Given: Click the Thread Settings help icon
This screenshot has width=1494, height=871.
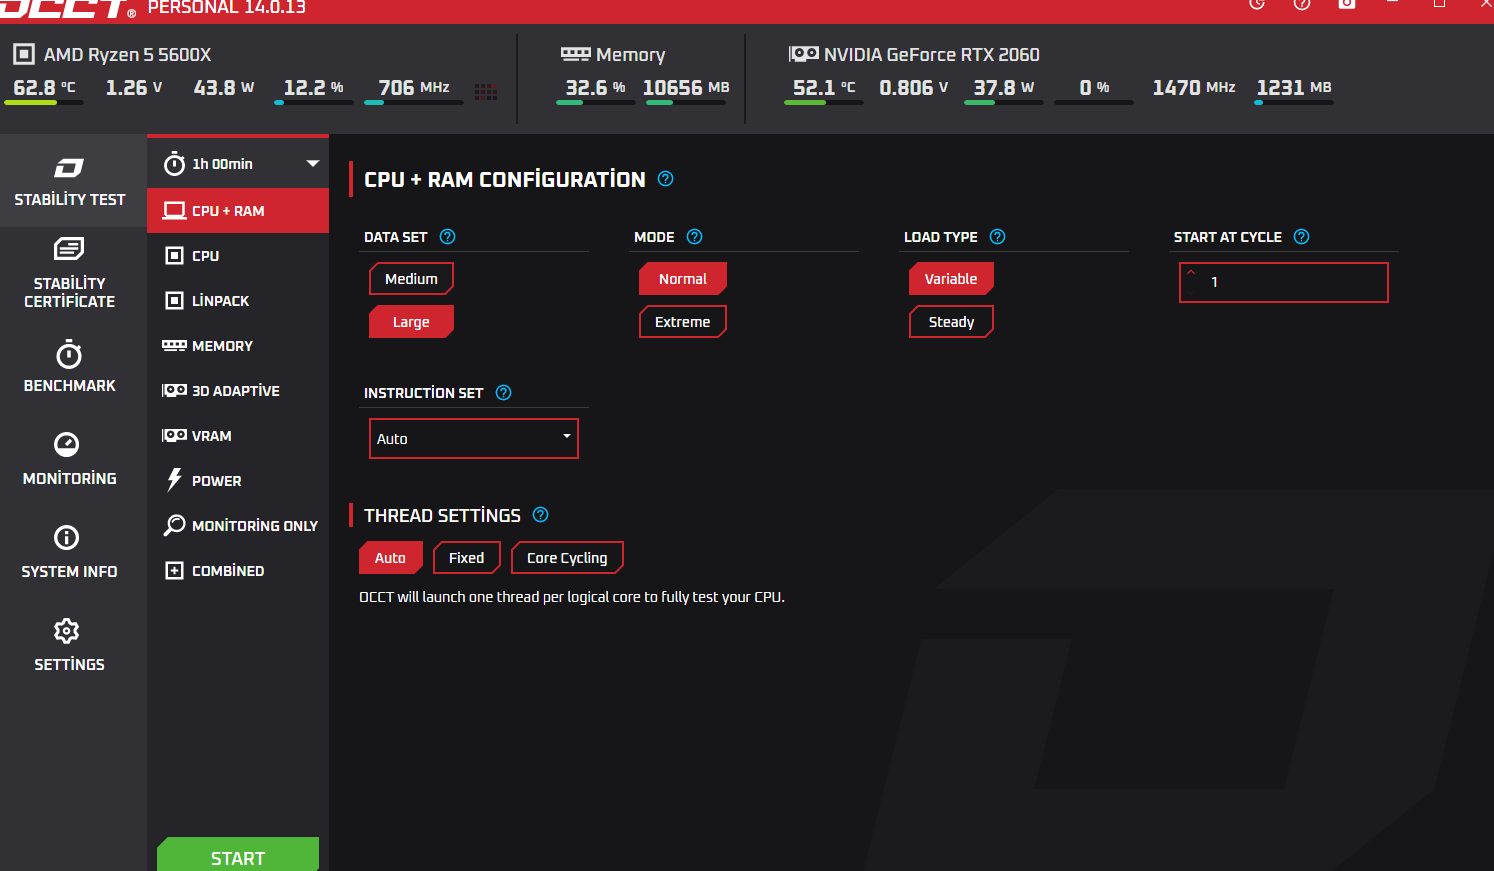Looking at the screenshot, I should (541, 515).
